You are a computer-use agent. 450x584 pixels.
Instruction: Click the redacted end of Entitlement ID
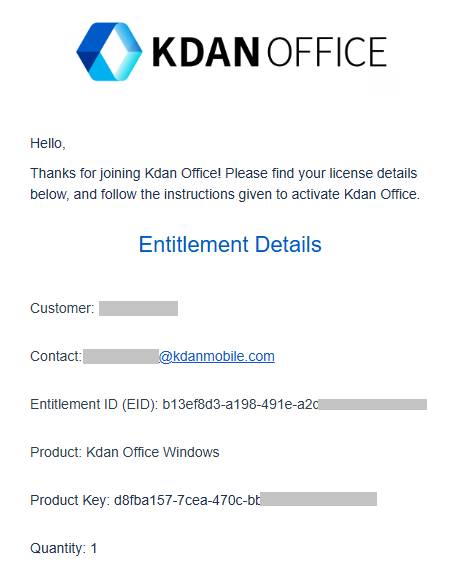coord(373,404)
